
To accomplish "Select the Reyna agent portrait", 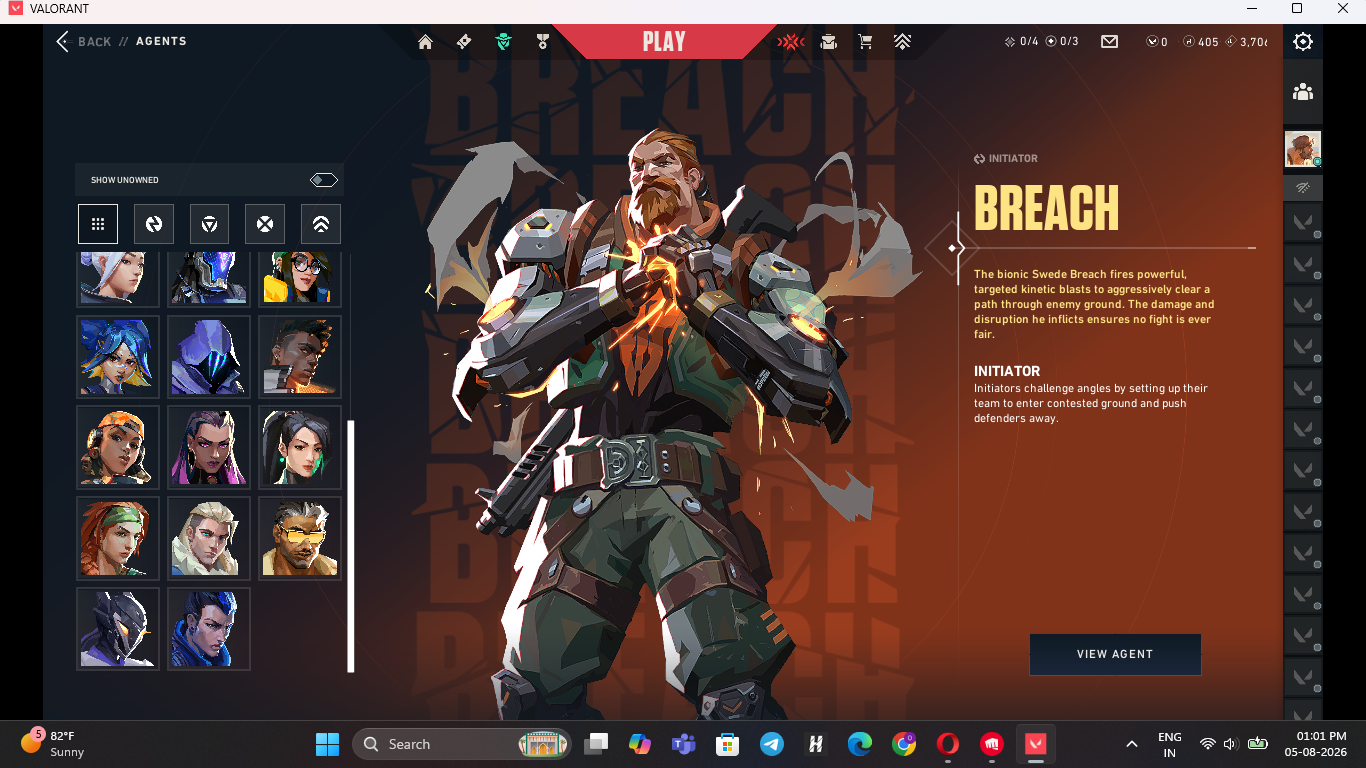I will pyautogui.click(x=209, y=447).
